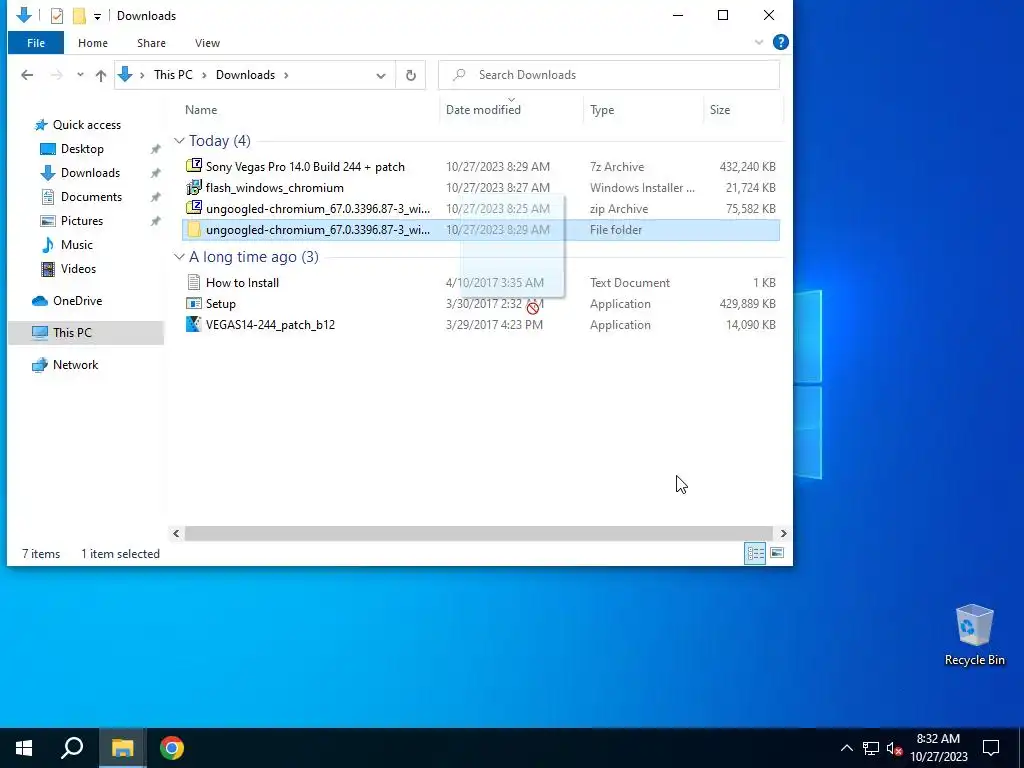Click the right arrow of horizontal scrollbar
1024x768 pixels.
(x=784, y=534)
